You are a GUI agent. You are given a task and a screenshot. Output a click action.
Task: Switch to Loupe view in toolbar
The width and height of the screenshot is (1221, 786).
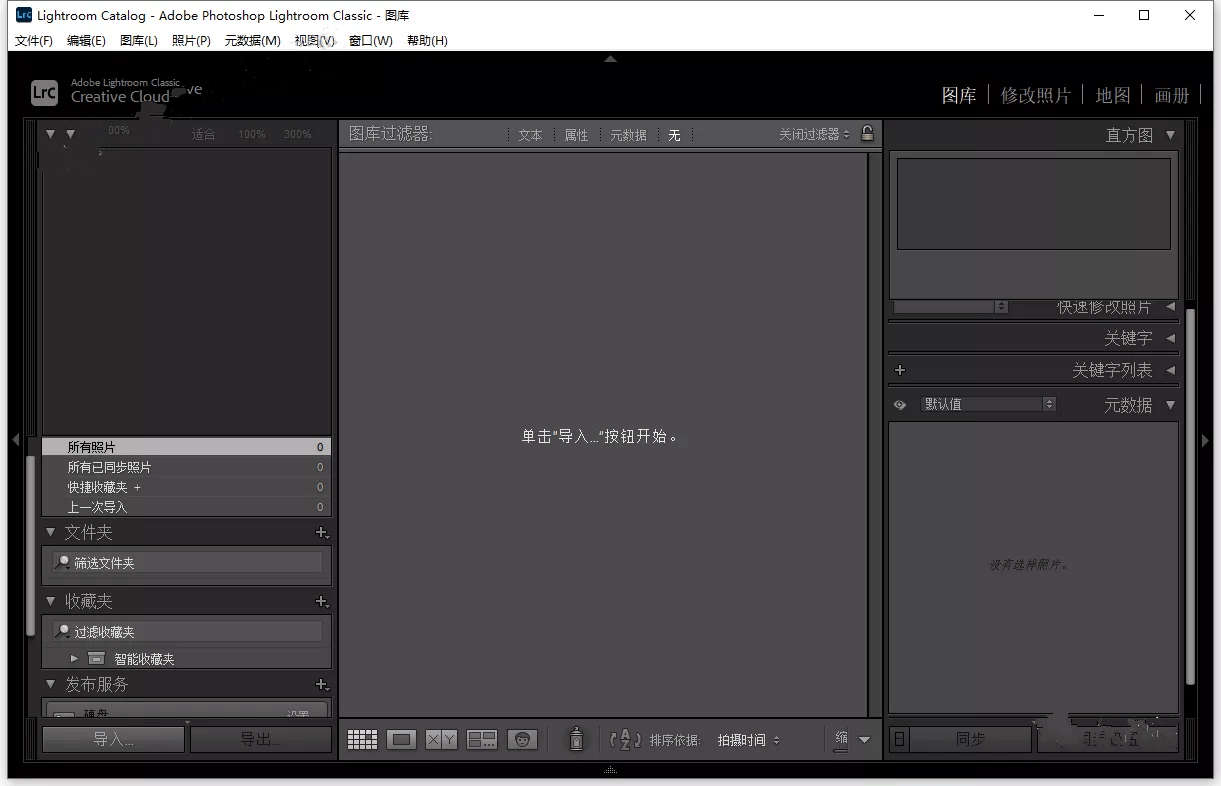click(402, 740)
